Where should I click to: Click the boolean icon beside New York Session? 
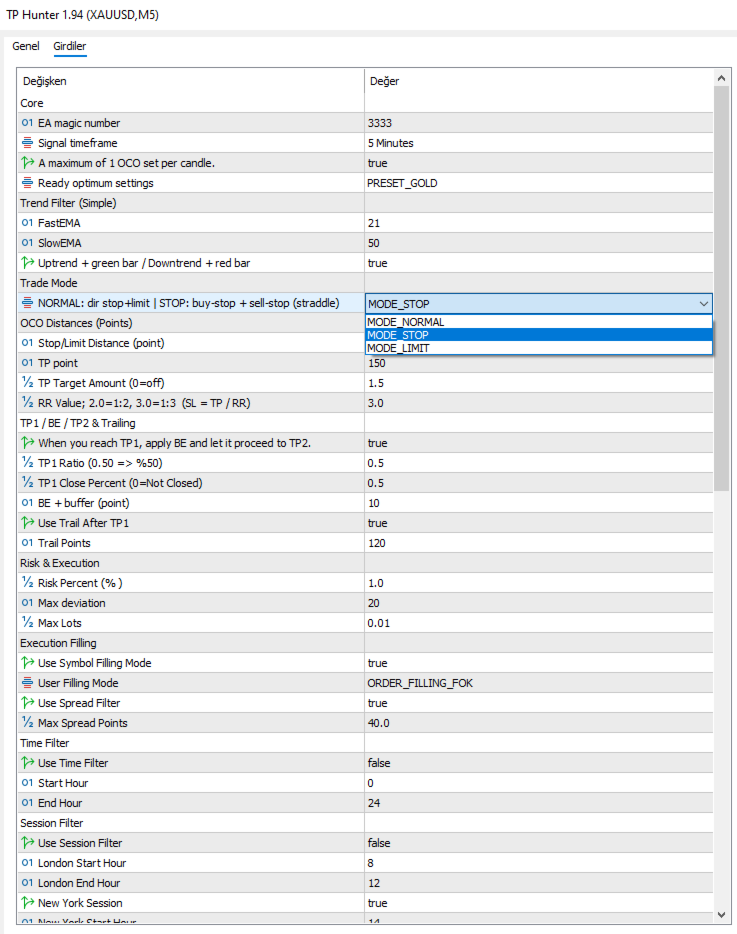pos(27,903)
